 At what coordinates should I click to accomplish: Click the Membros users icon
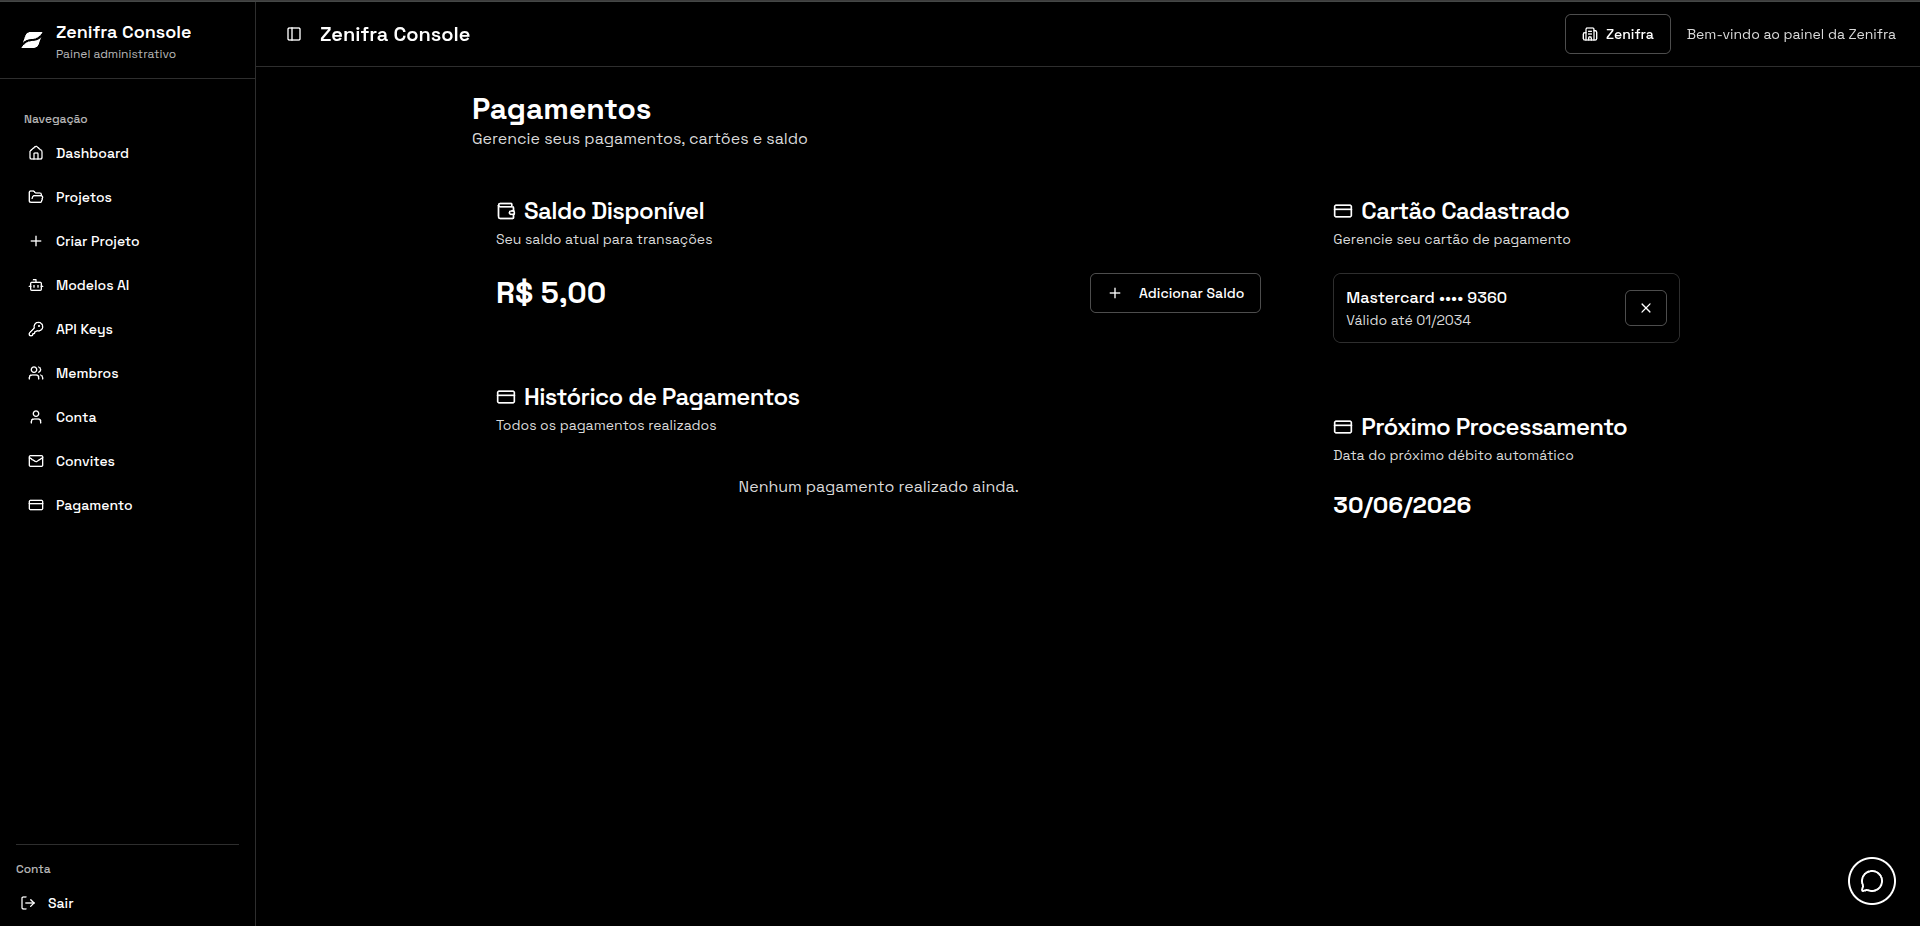pyautogui.click(x=36, y=373)
